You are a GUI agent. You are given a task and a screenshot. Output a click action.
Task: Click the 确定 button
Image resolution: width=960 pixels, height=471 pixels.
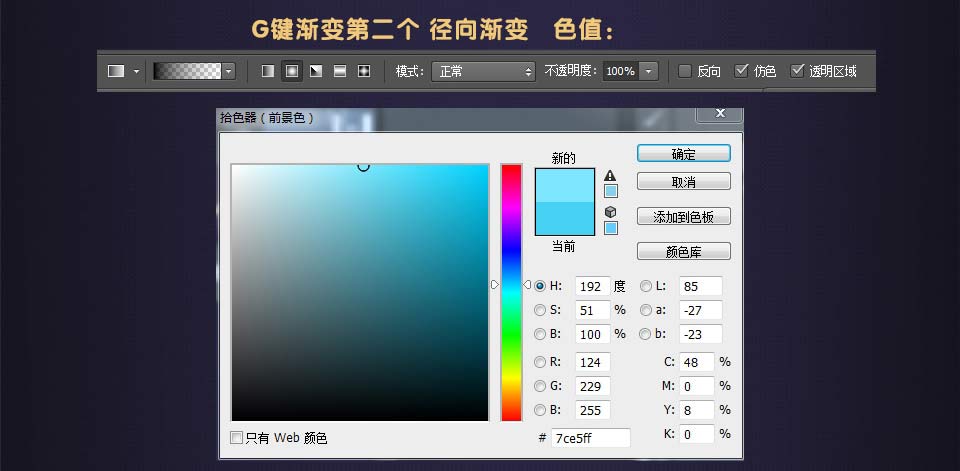[x=683, y=154]
